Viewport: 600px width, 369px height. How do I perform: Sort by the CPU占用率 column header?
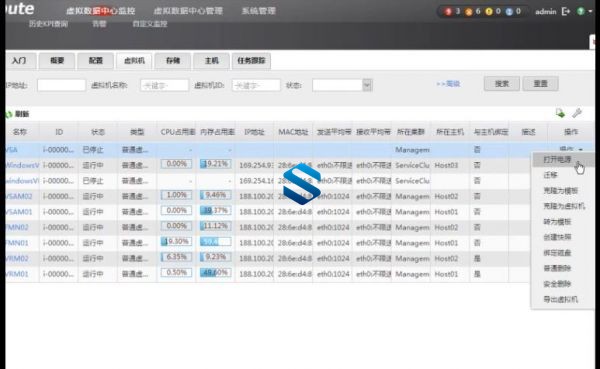178,132
